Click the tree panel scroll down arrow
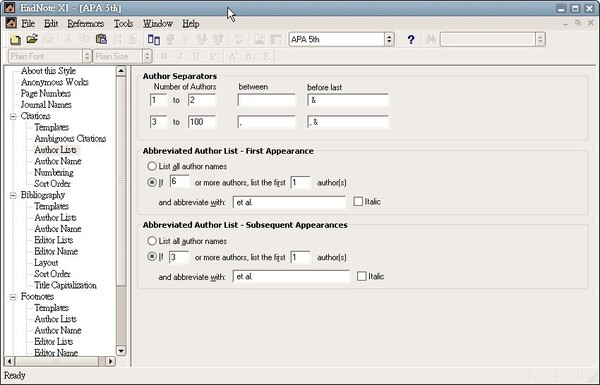 [121, 351]
